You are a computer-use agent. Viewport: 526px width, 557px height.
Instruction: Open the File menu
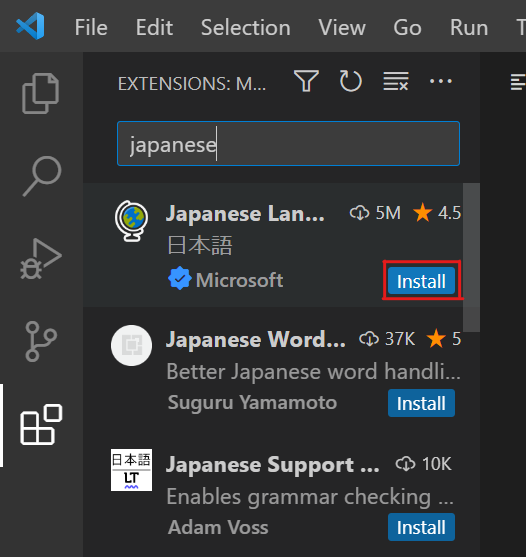[x=91, y=27]
